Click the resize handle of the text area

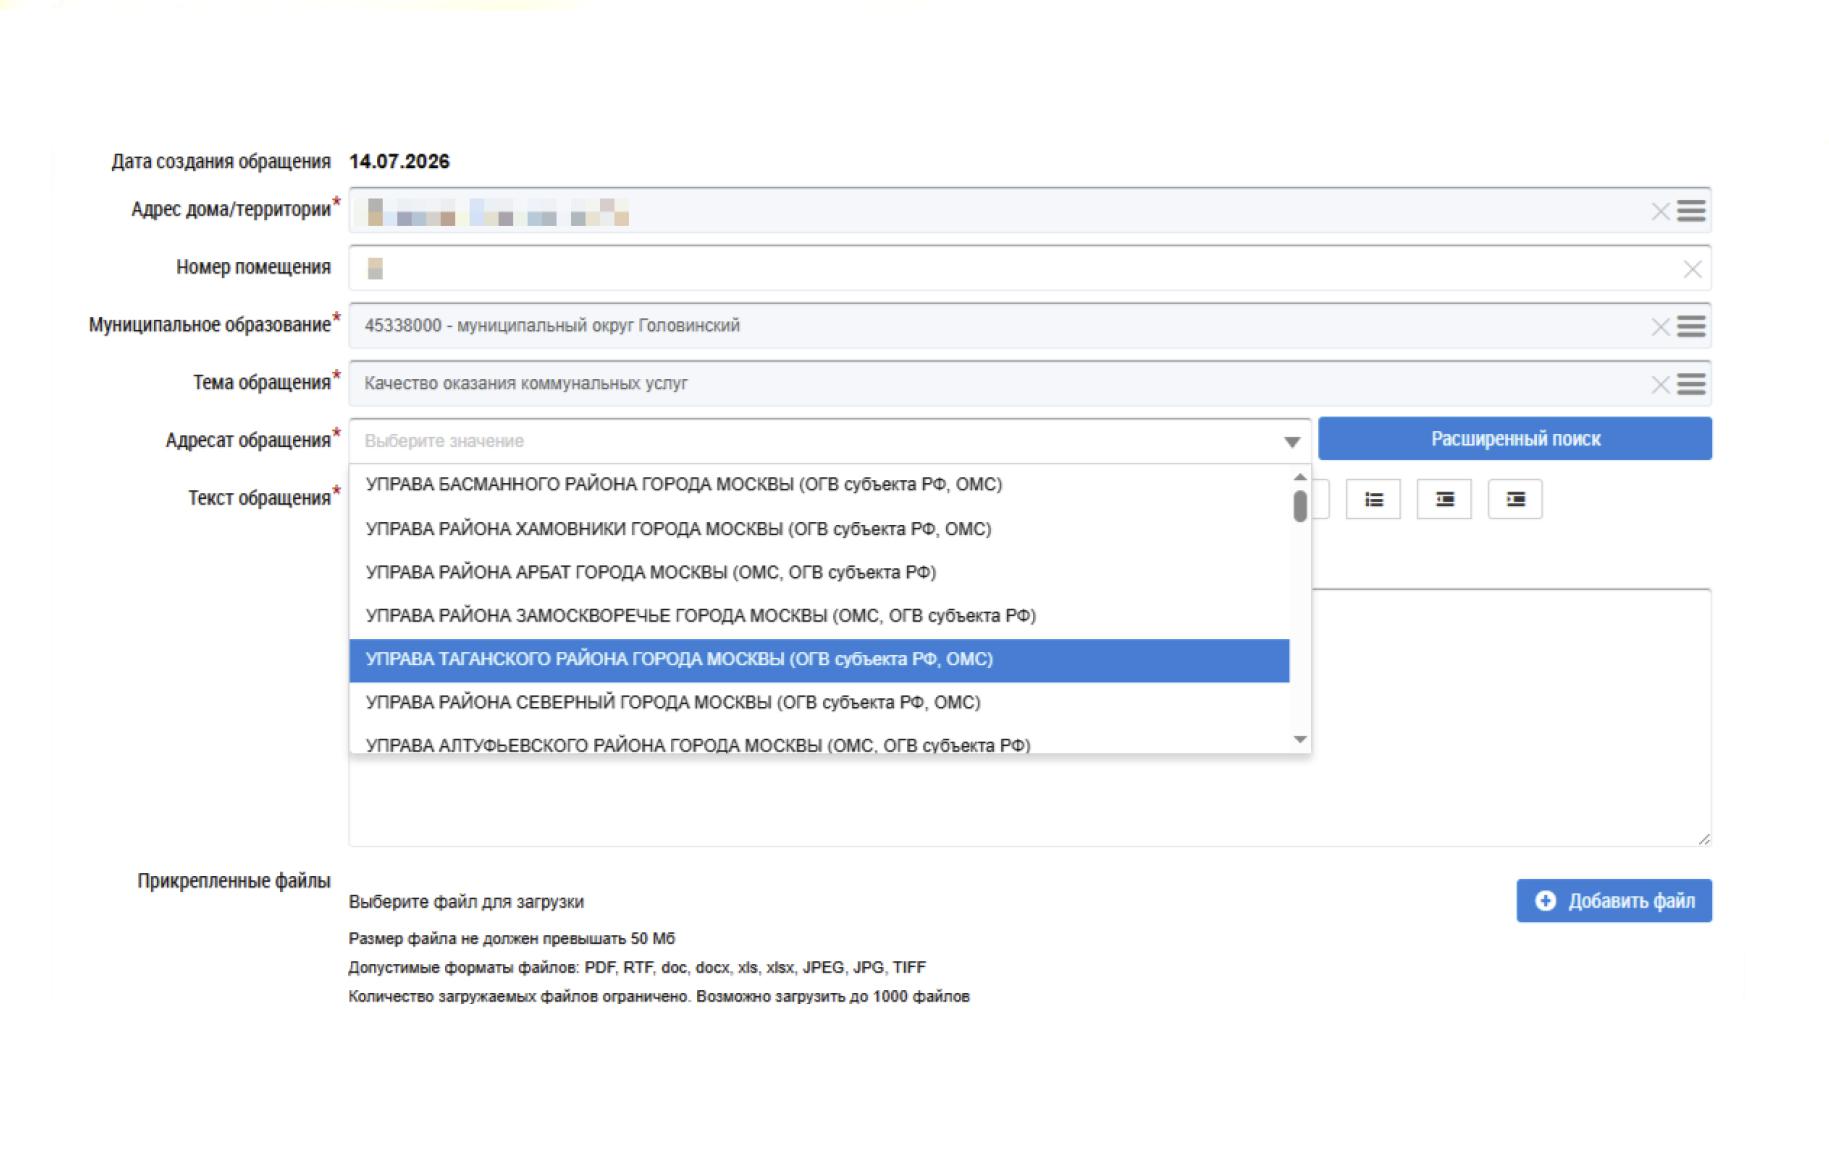[x=1704, y=839]
